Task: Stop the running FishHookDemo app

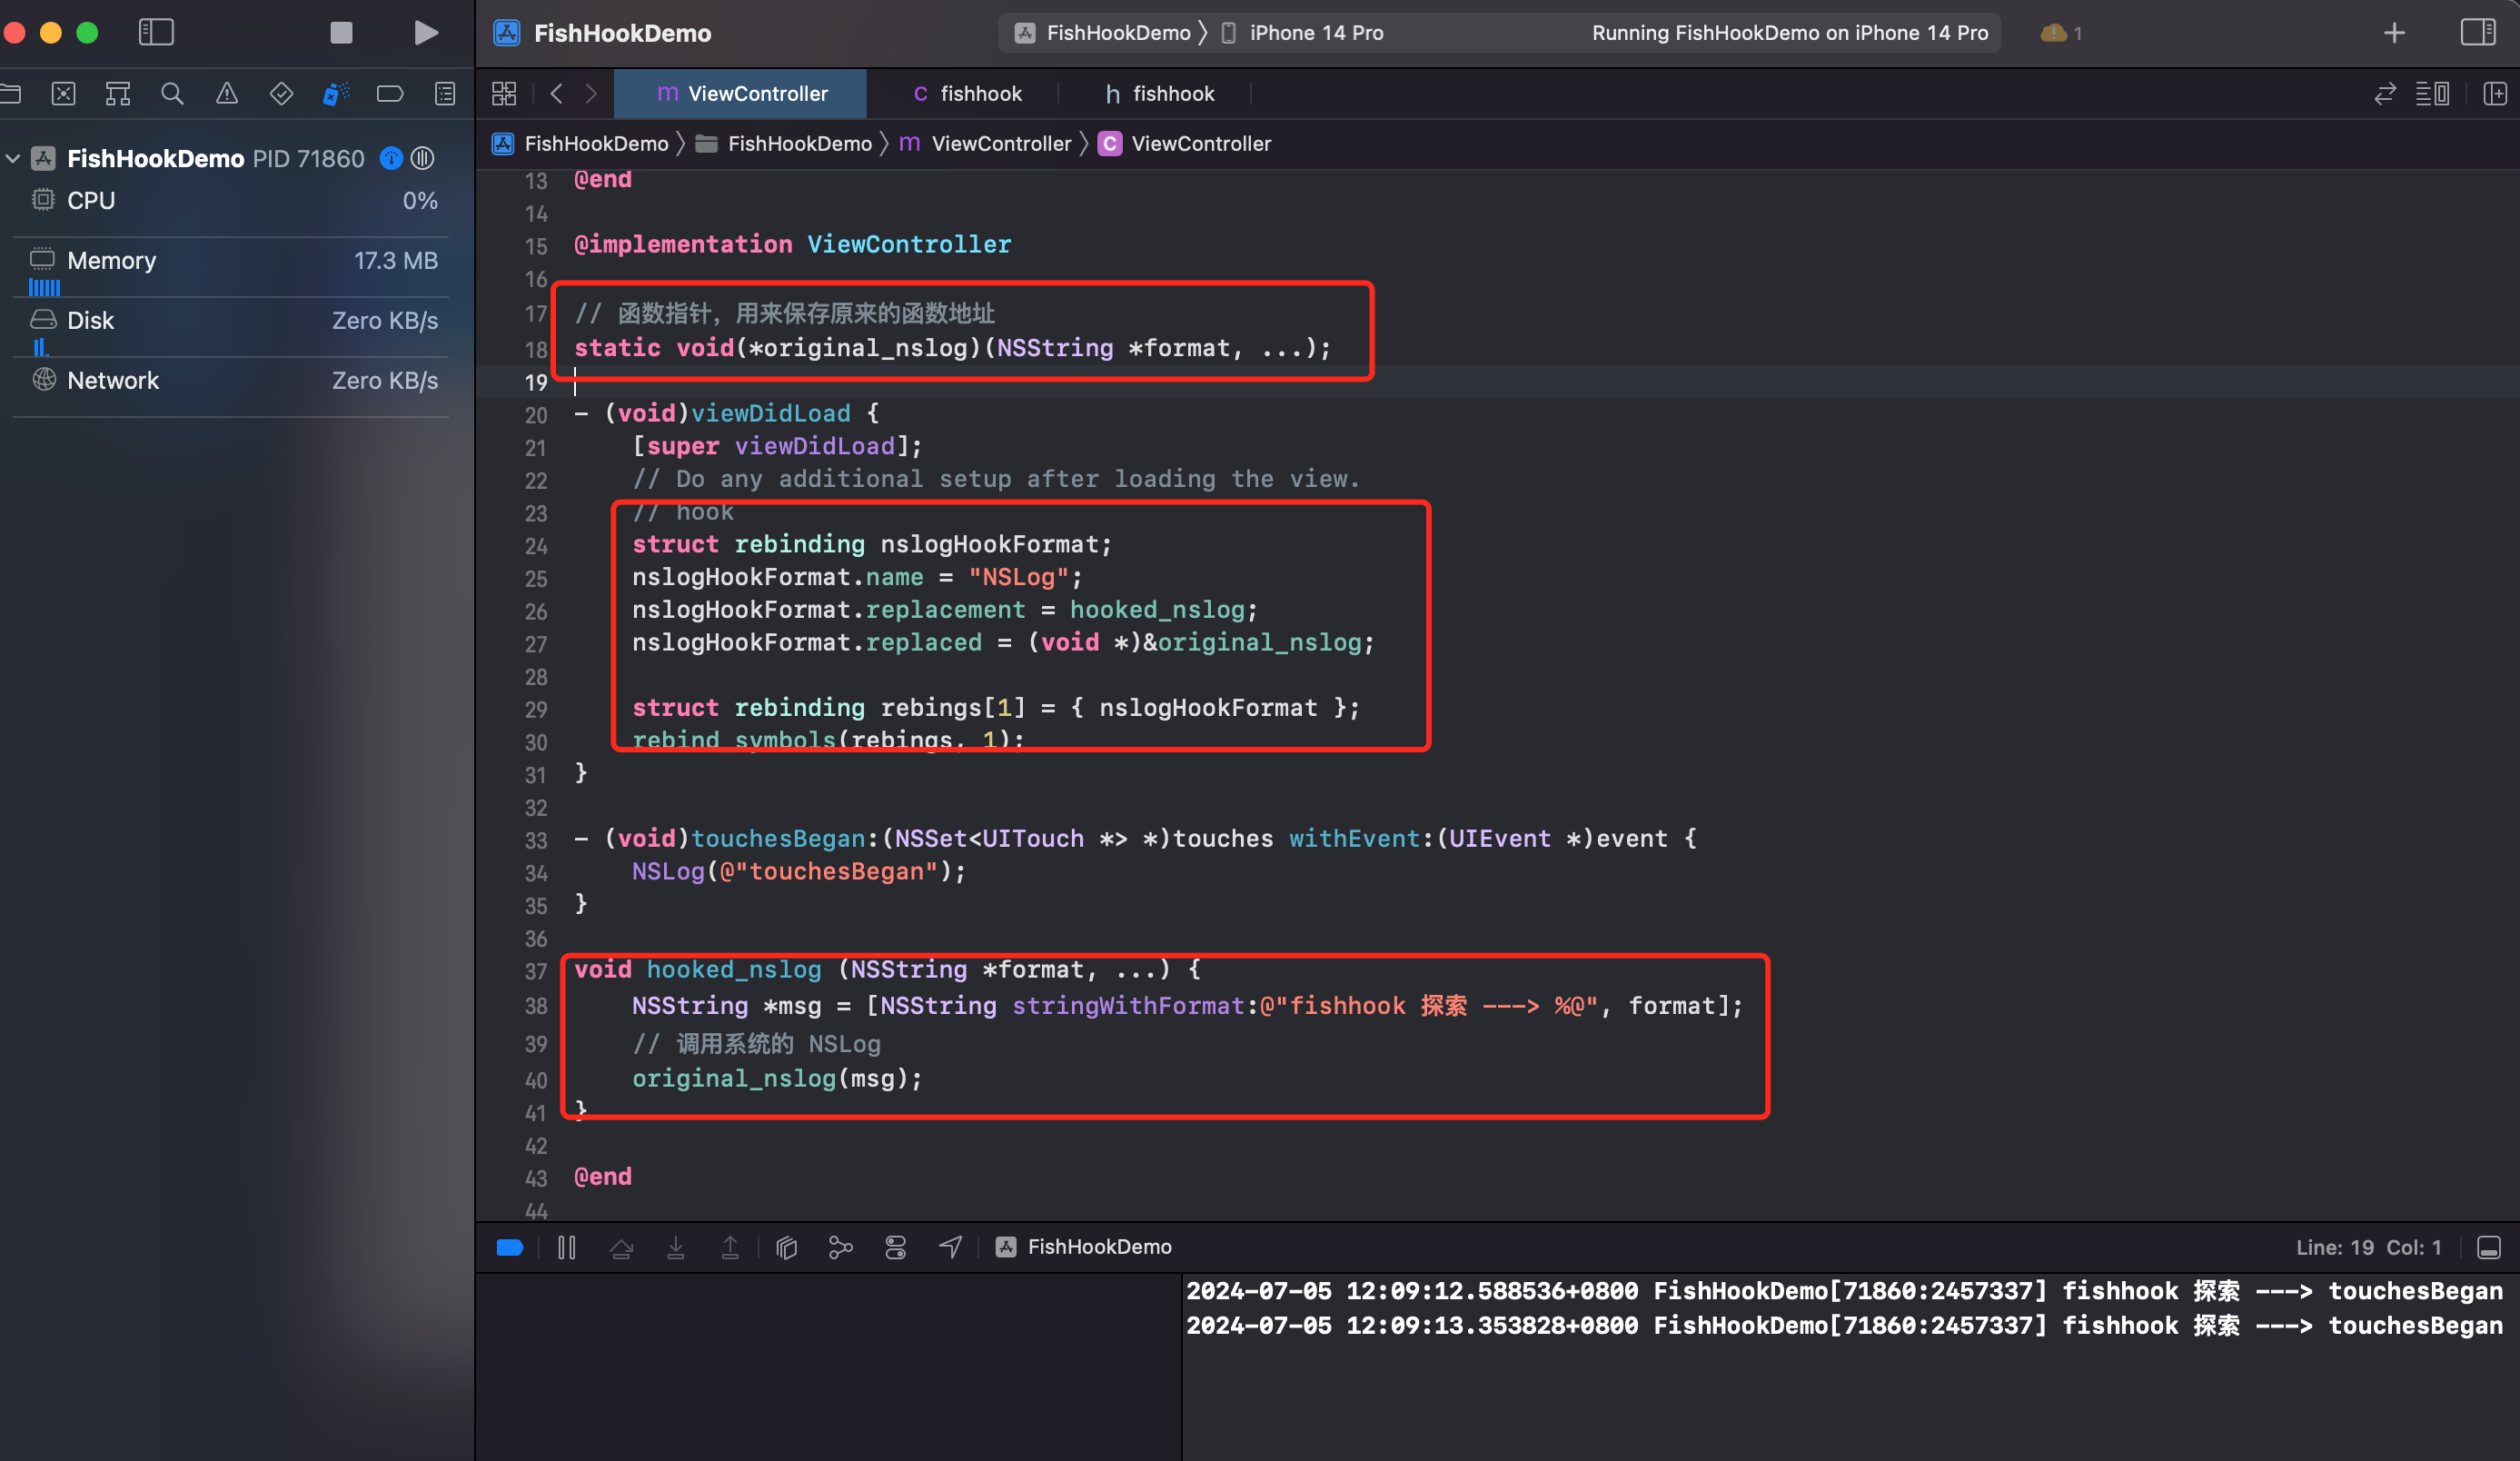Action: (x=341, y=33)
